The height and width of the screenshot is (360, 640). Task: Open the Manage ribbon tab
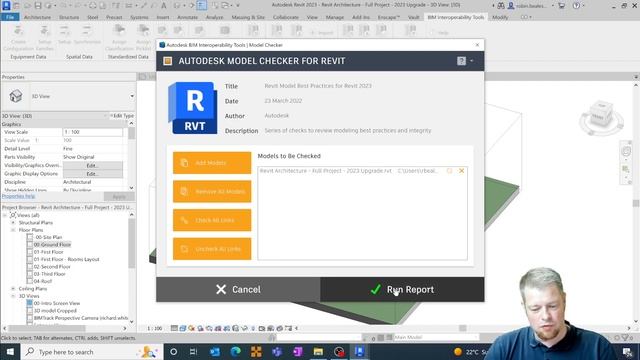335,17
